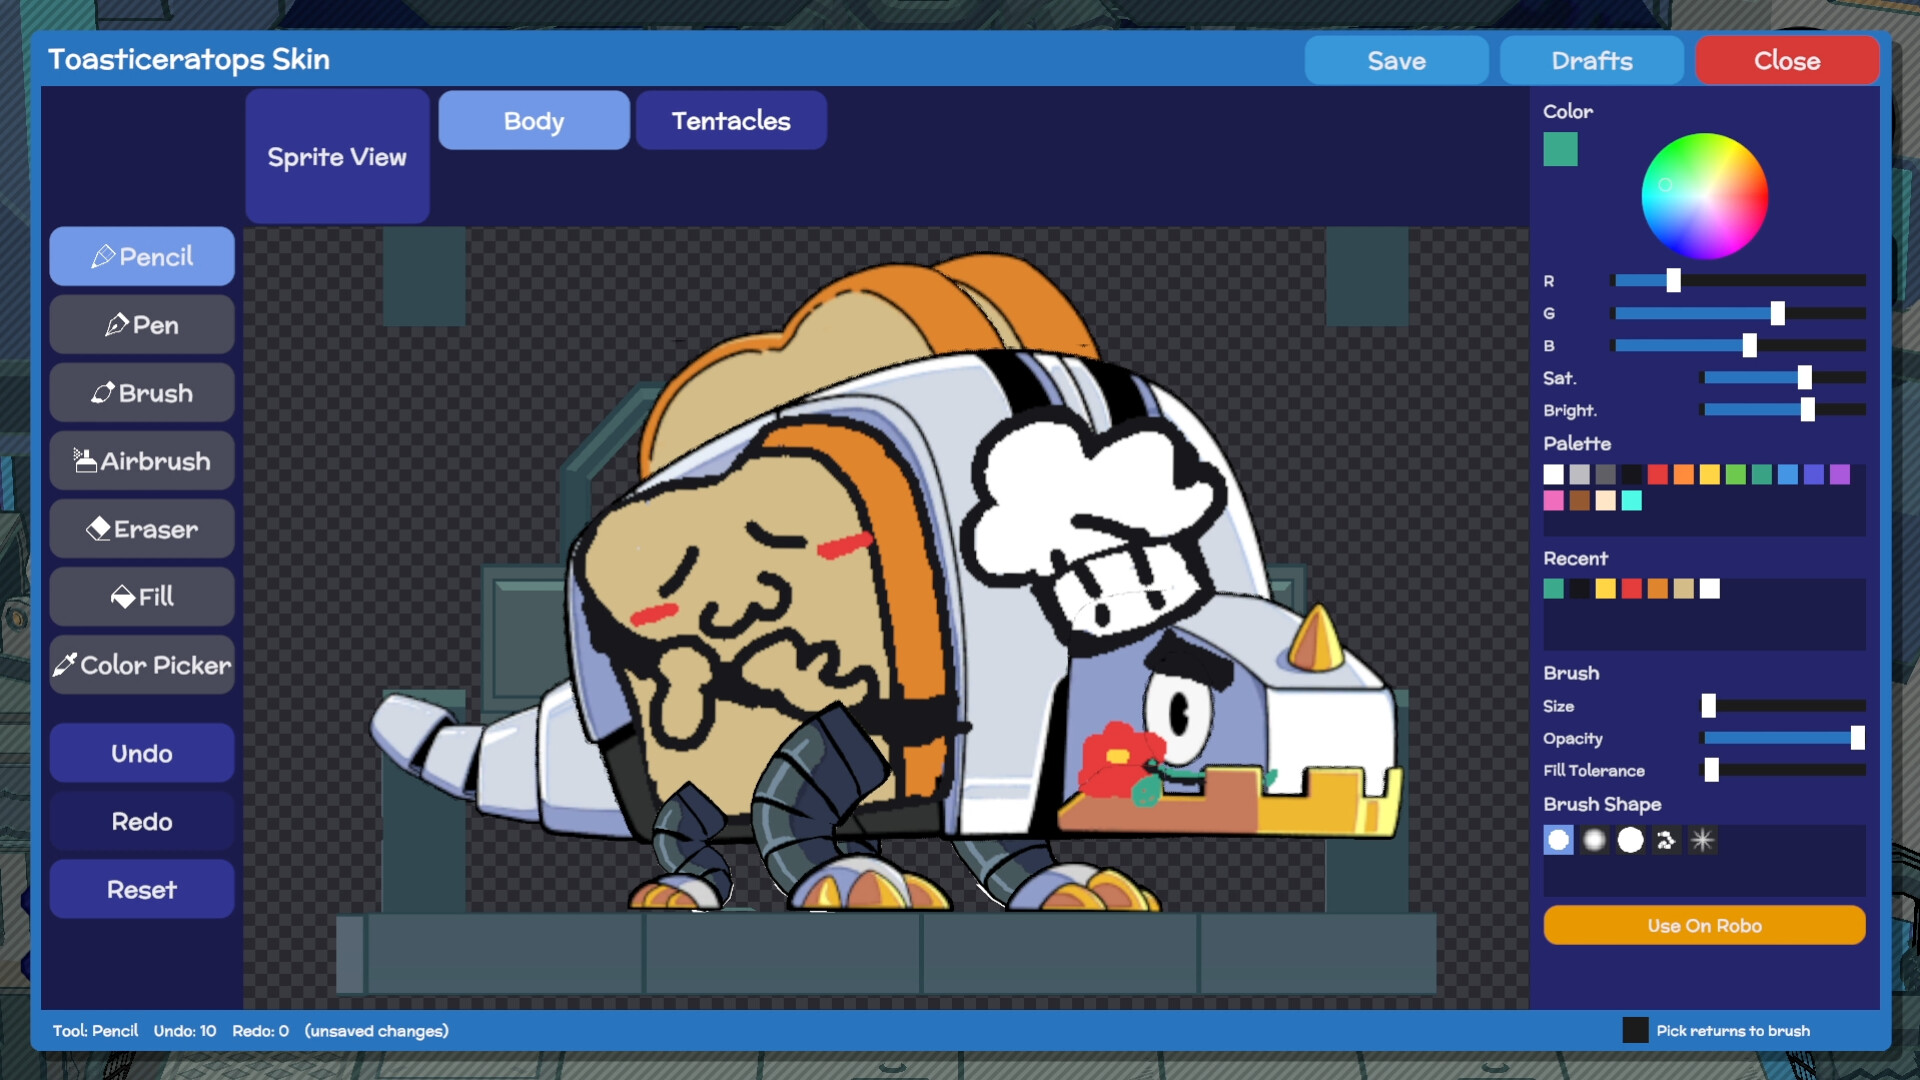Pick the purple palette swatch
1920x1080 pixels.
pos(1839,474)
